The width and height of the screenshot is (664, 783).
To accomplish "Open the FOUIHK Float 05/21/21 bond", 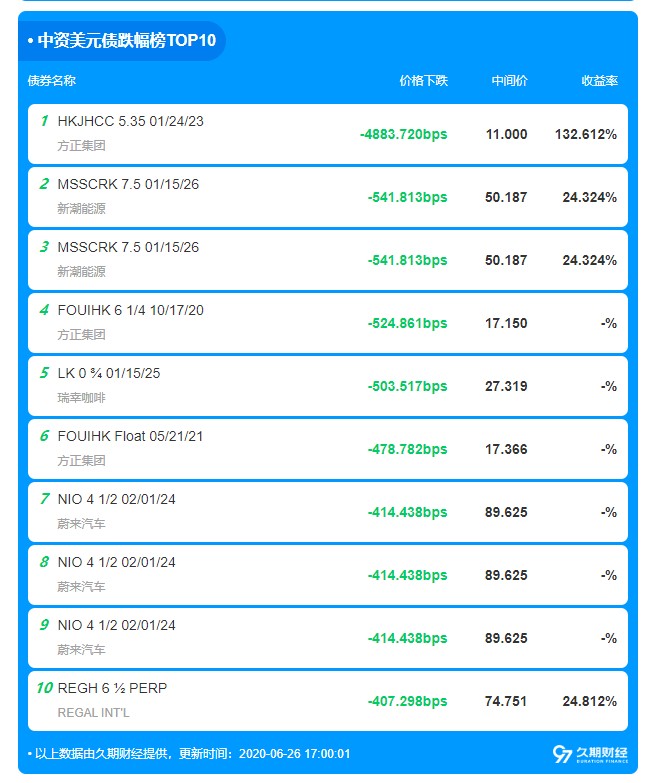I will click(x=131, y=436).
